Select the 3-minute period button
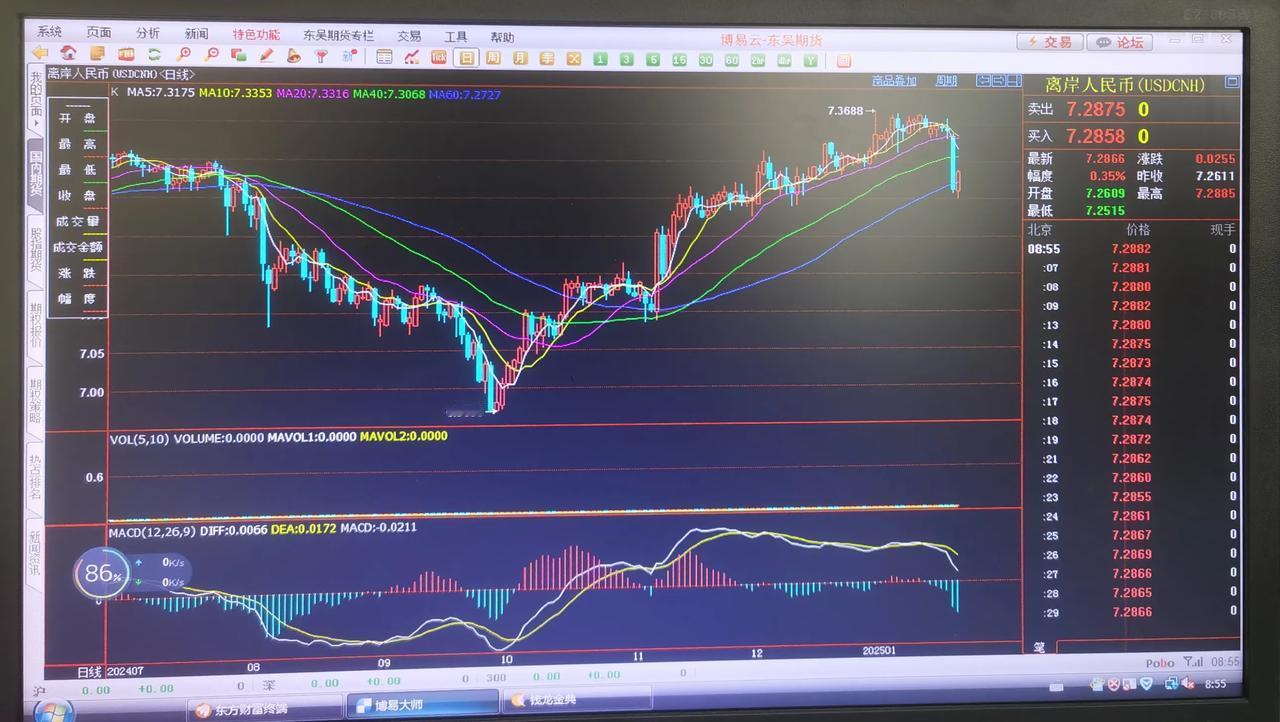The height and width of the screenshot is (722, 1280). pos(626,60)
